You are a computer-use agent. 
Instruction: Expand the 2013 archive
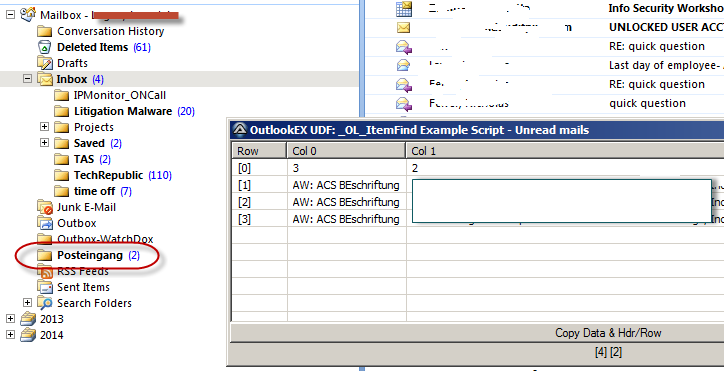point(10,319)
